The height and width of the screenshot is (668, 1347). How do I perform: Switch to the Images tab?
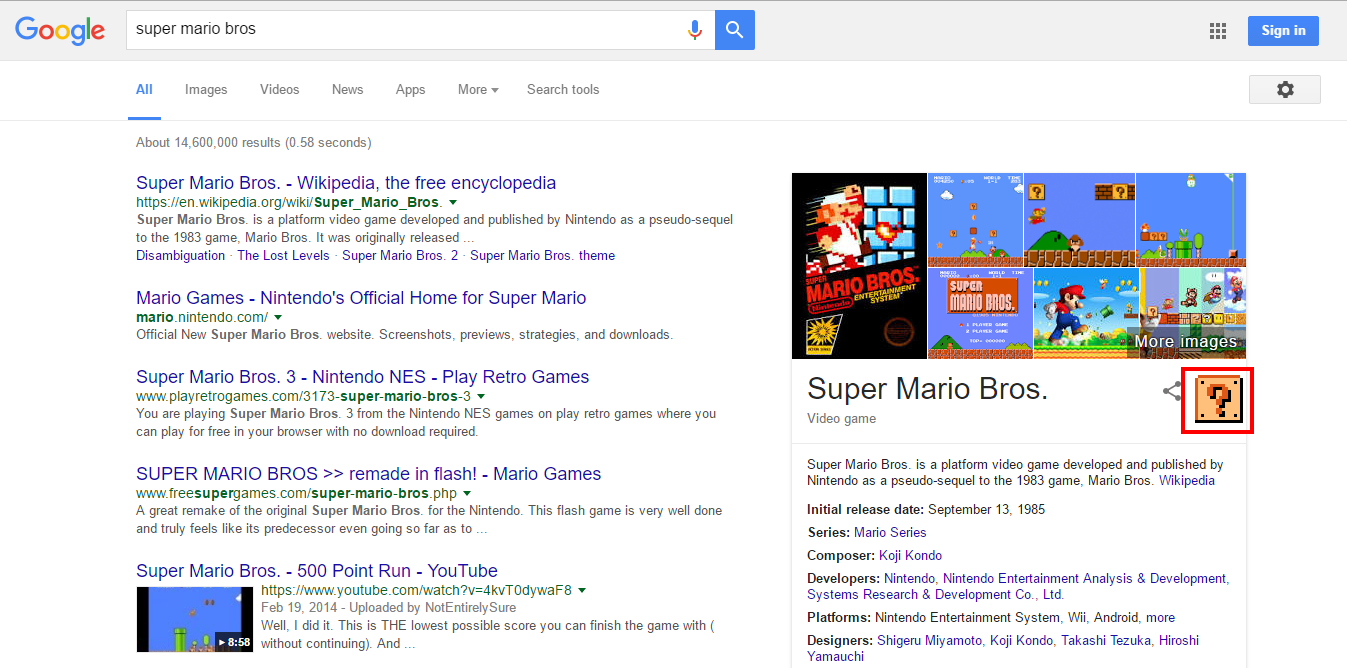coord(206,89)
